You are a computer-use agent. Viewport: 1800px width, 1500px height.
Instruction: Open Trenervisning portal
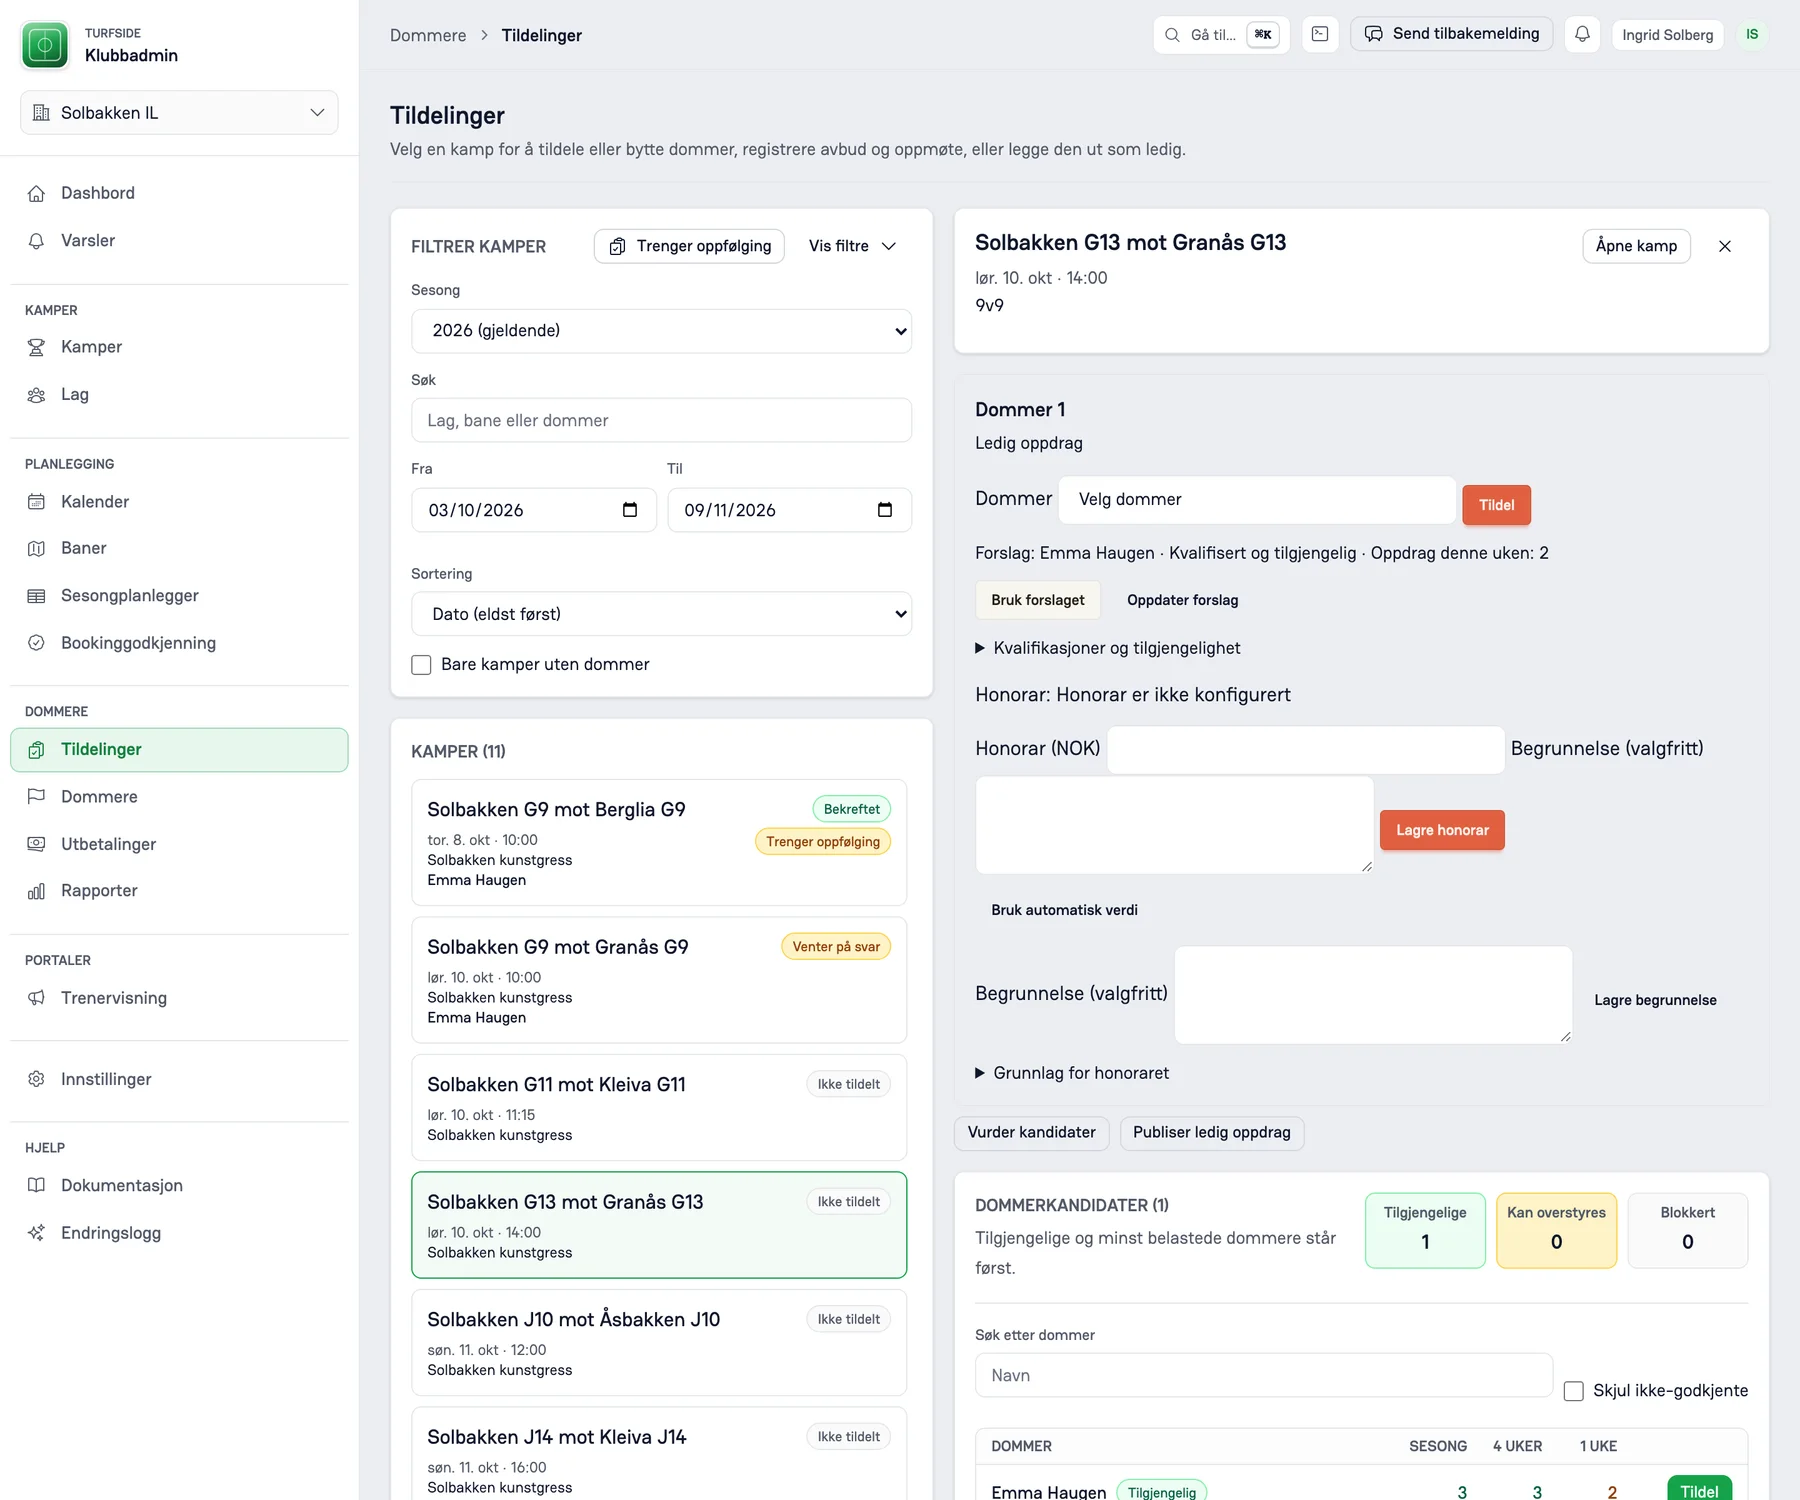pyautogui.click(x=179, y=998)
